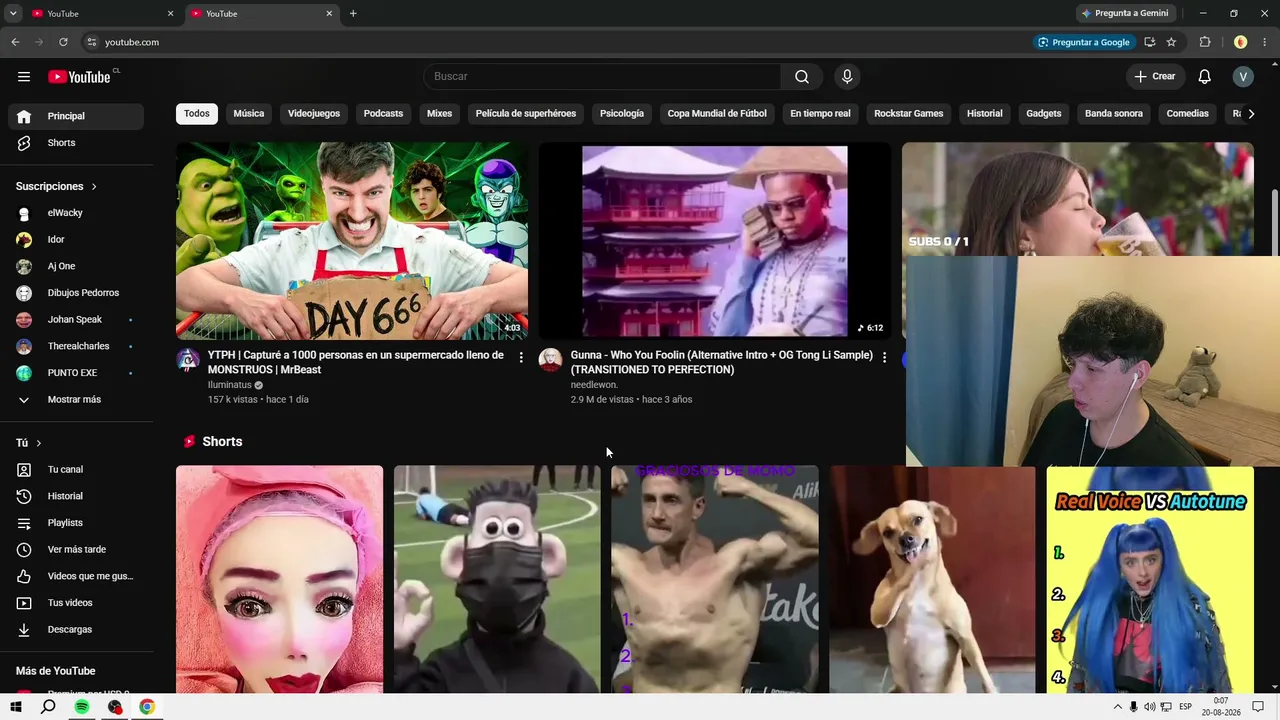
Task: Show hidden system tray icons
Action: [1118, 707]
